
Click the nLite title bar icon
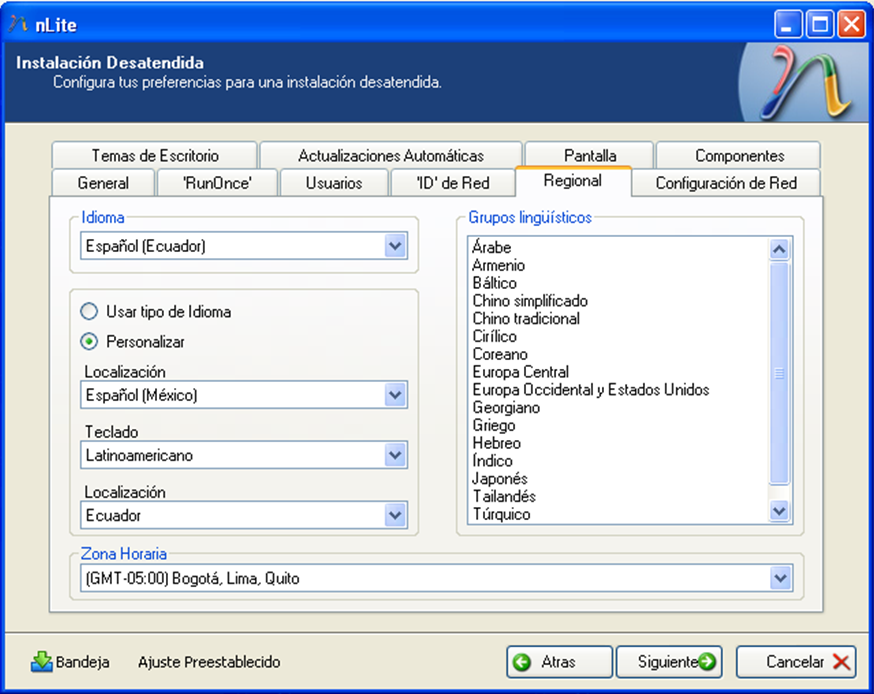click(18, 24)
